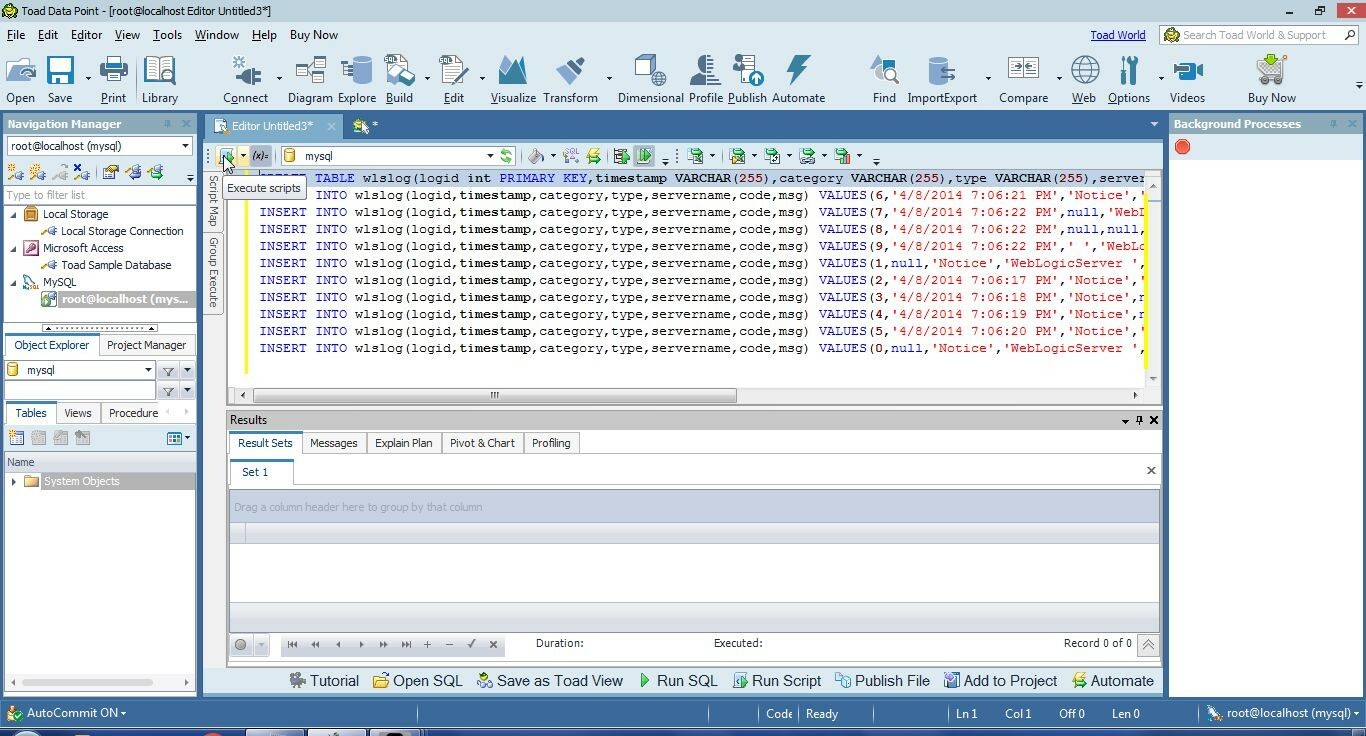The image size is (1366, 736).
Task: Collapse the MySQL connection tree node
Action: (x=14, y=282)
